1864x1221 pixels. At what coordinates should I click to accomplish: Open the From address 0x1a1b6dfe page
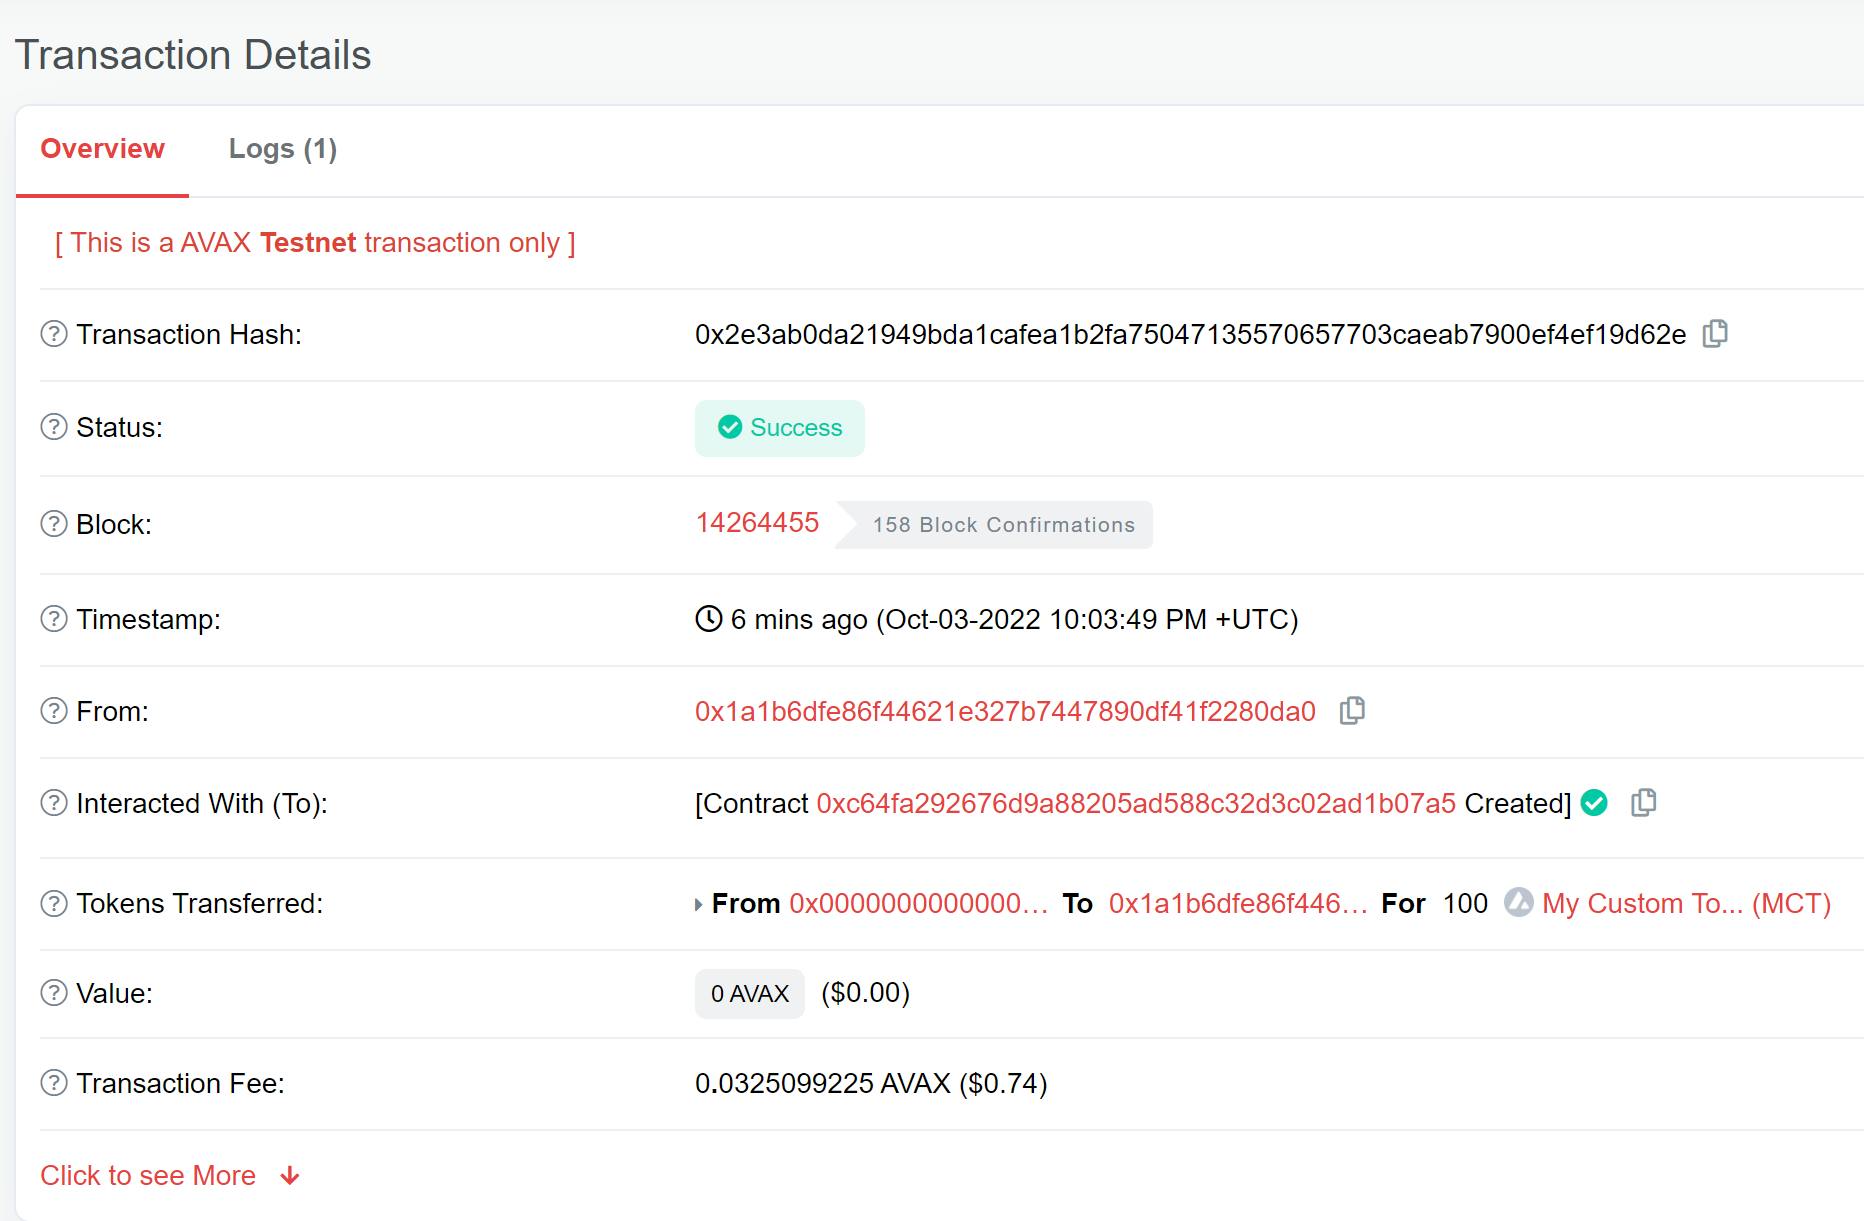point(1004,711)
